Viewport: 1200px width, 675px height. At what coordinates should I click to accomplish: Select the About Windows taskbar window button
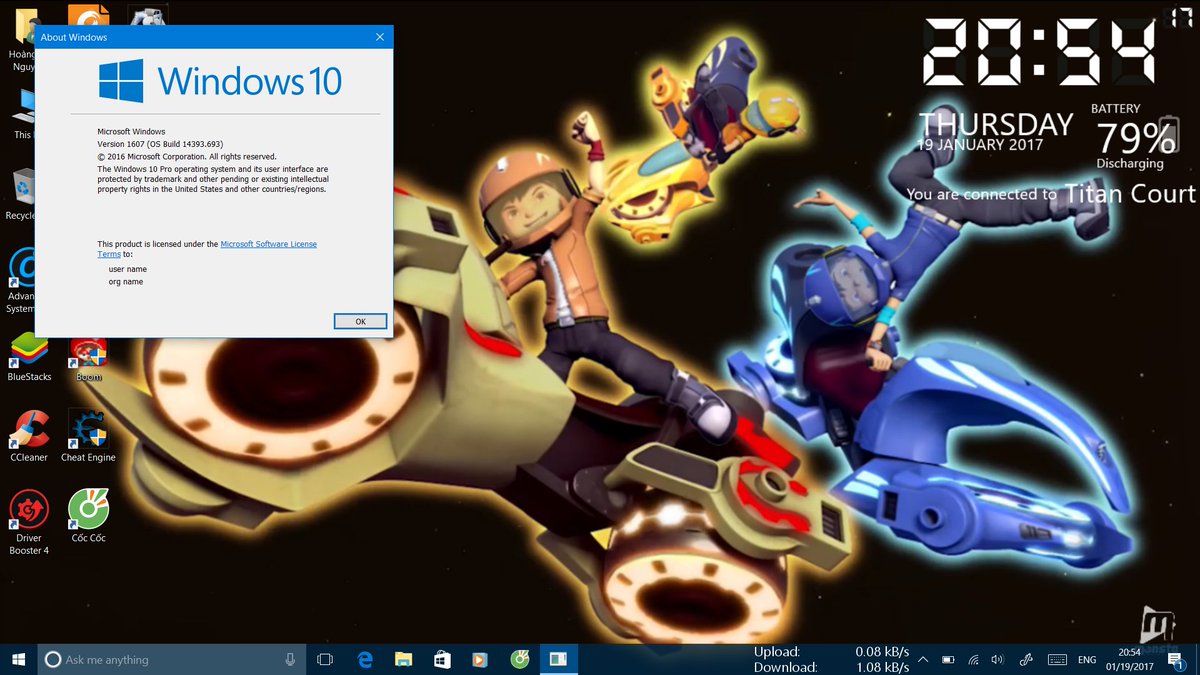558,659
